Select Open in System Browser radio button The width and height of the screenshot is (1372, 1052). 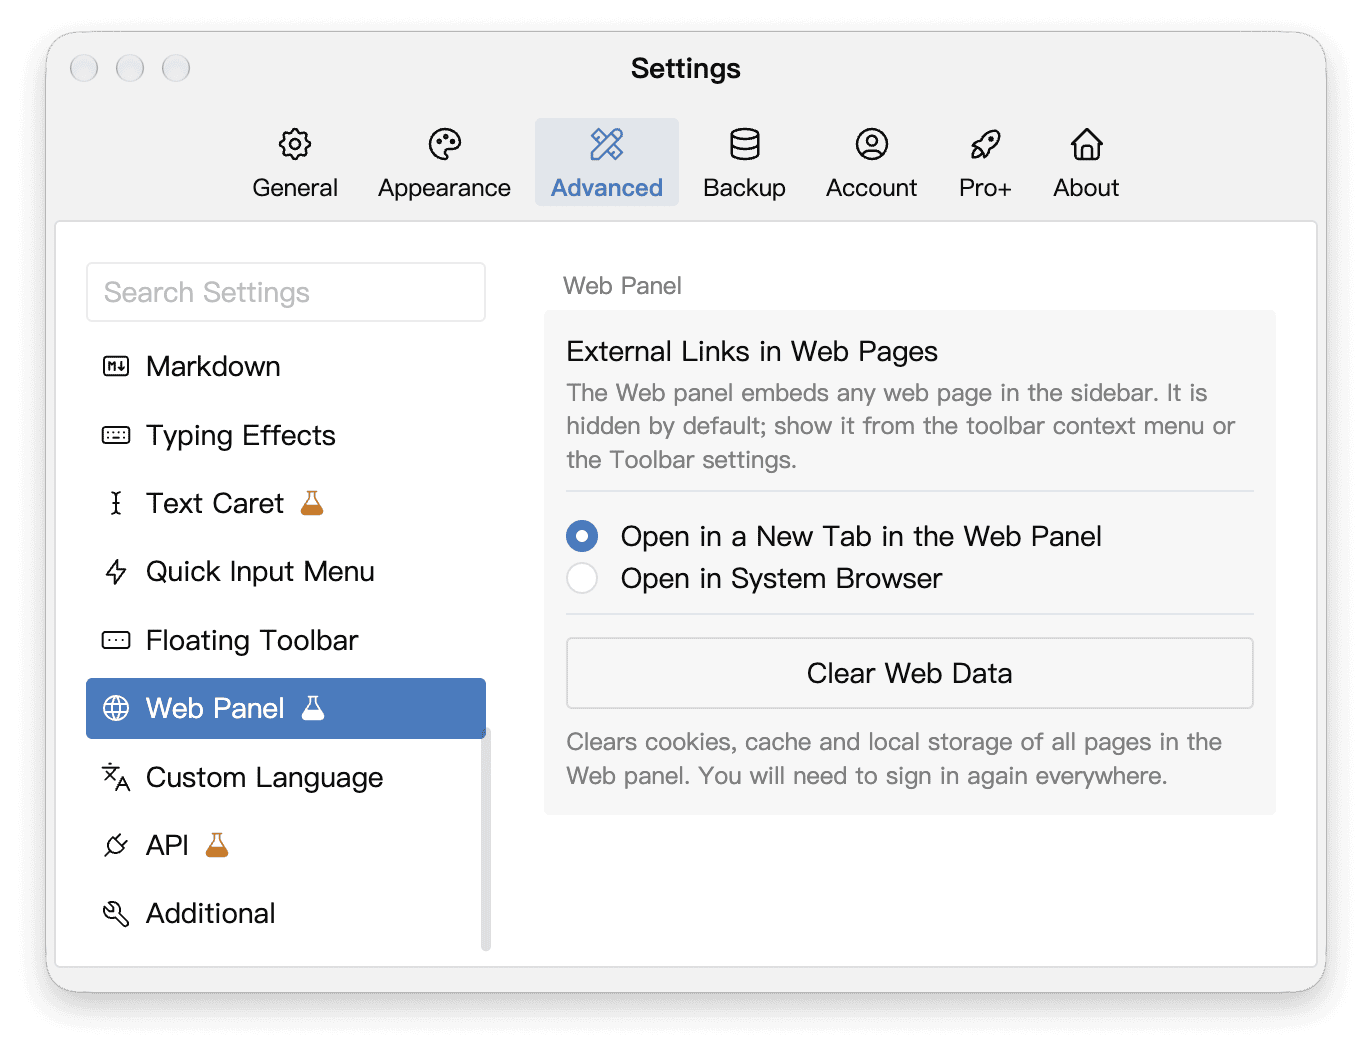pos(582,578)
